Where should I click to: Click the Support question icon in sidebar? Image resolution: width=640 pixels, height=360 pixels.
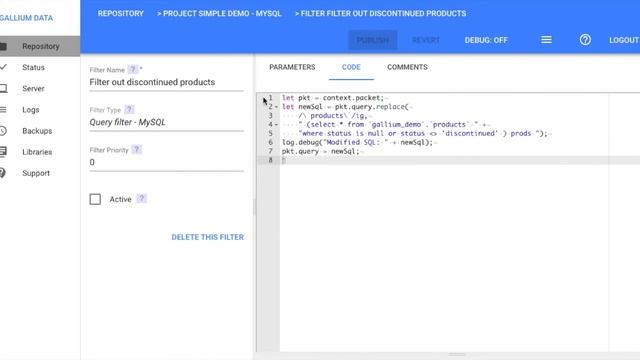click(x=3, y=173)
